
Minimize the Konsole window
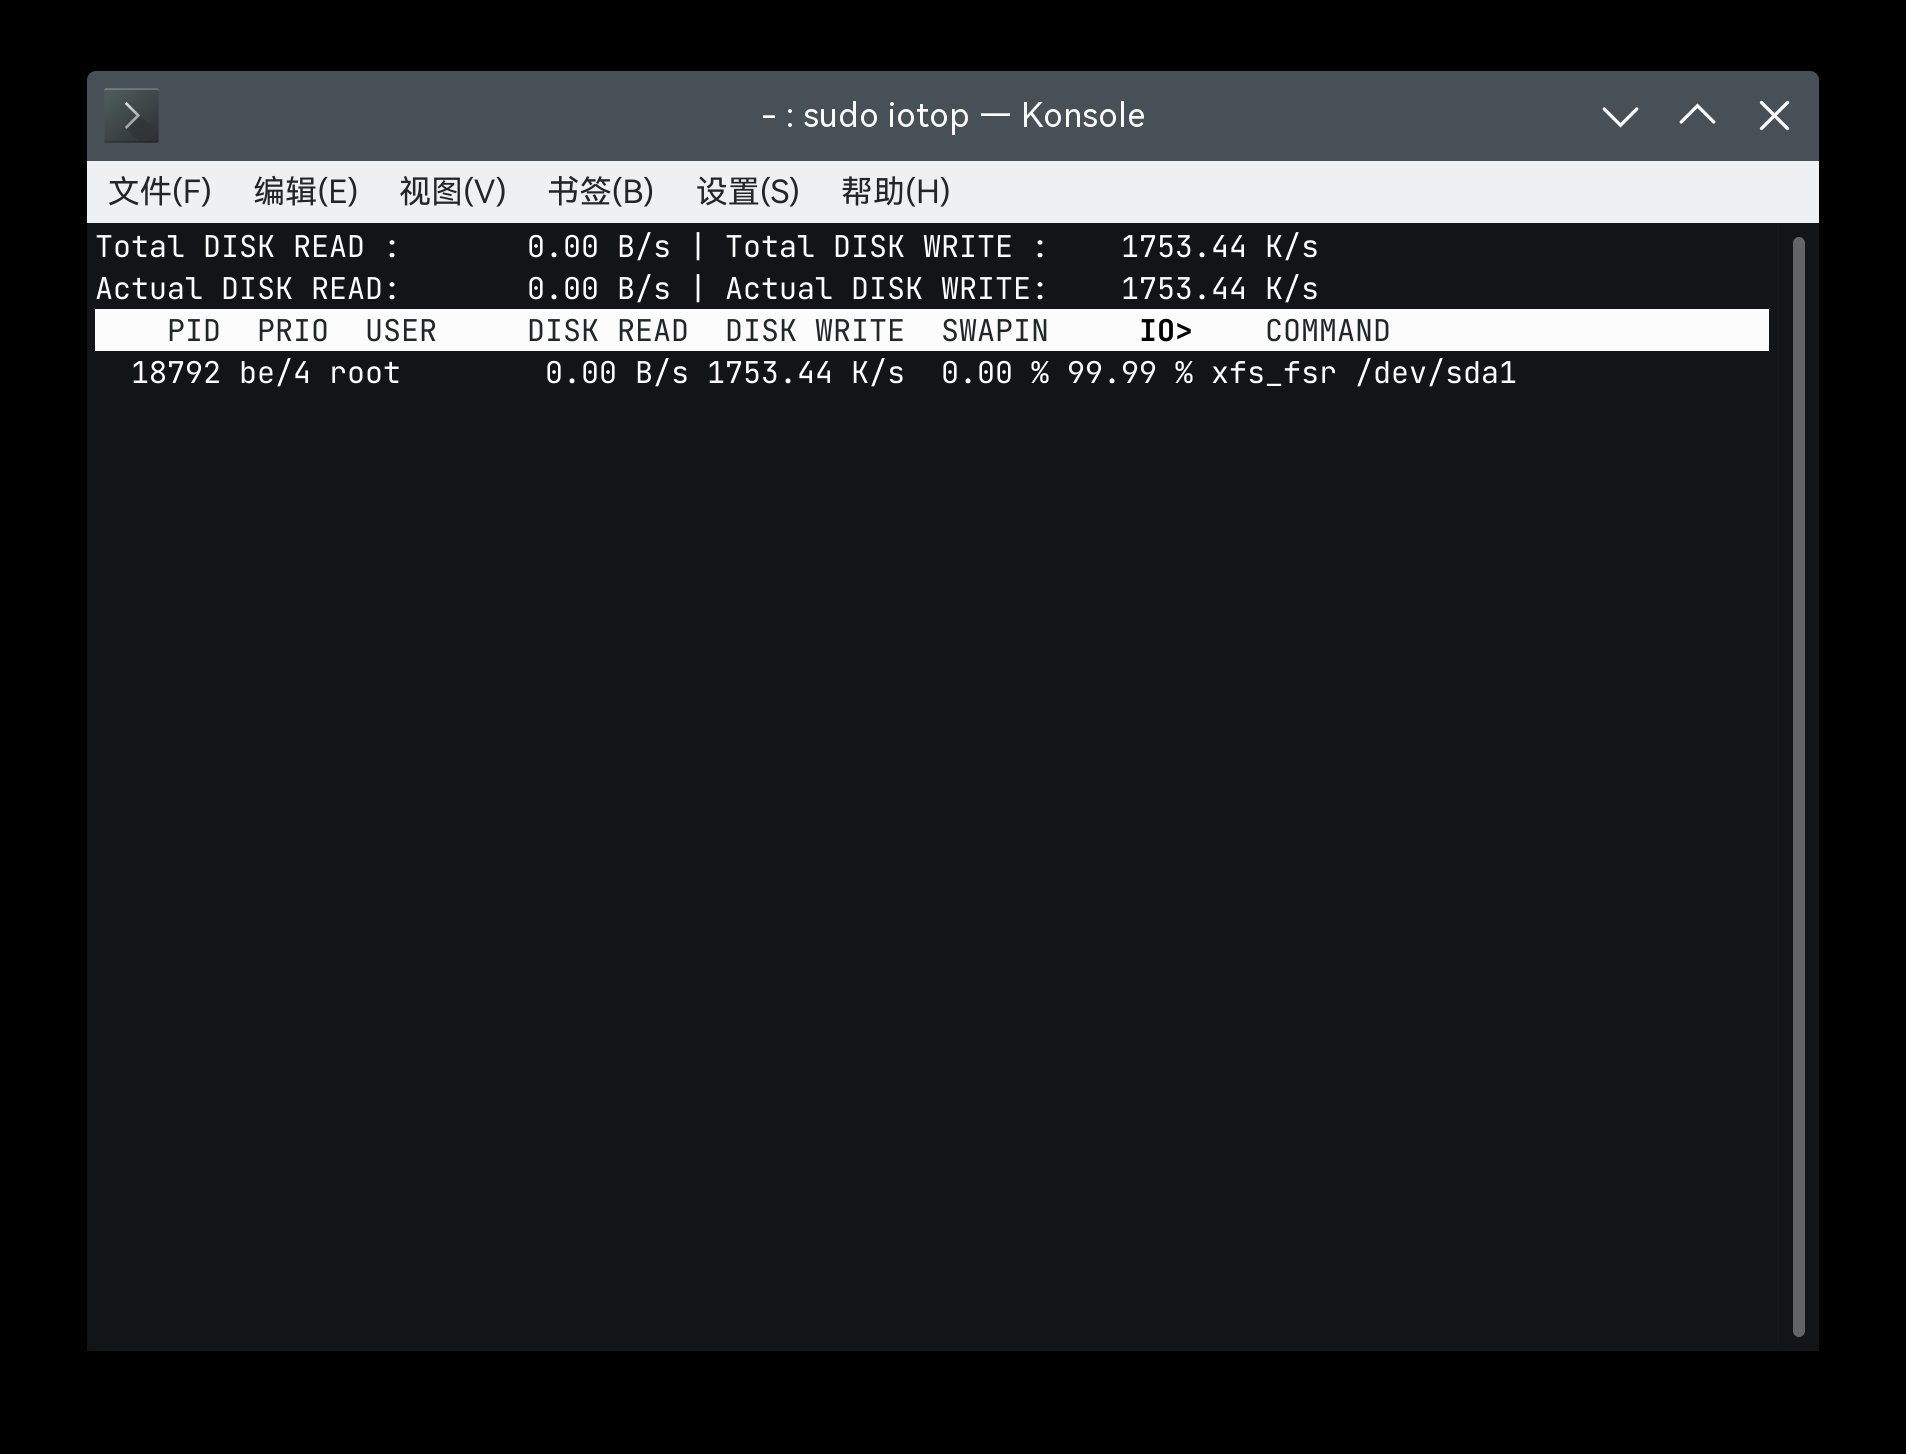(x=1620, y=116)
